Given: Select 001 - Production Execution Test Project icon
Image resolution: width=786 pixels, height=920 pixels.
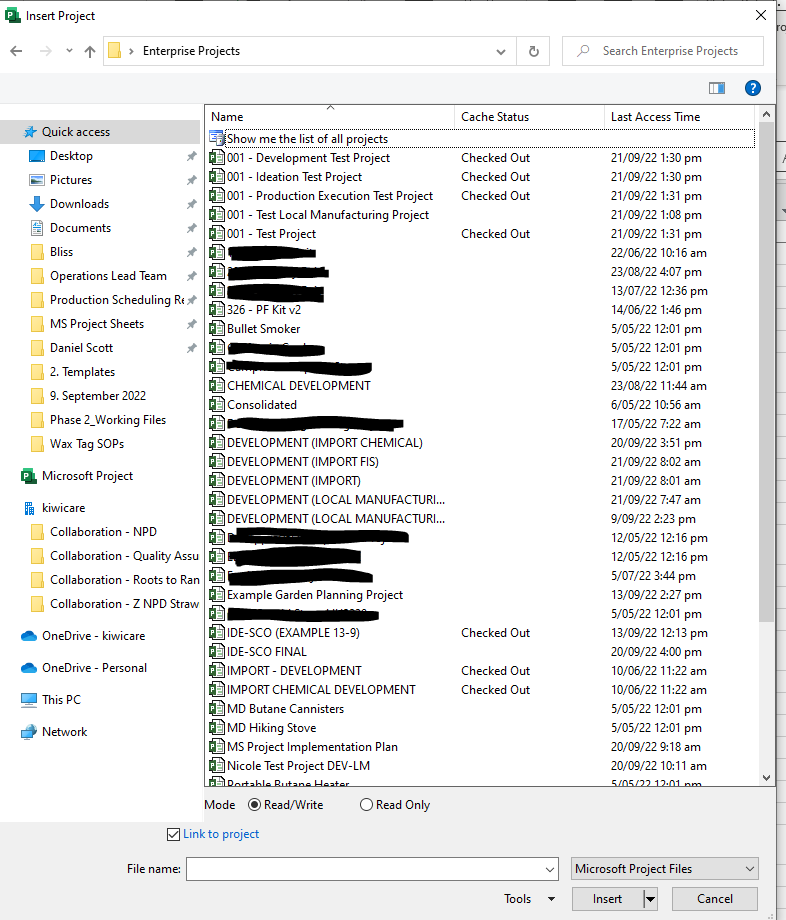Looking at the screenshot, I should click(216, 196).
